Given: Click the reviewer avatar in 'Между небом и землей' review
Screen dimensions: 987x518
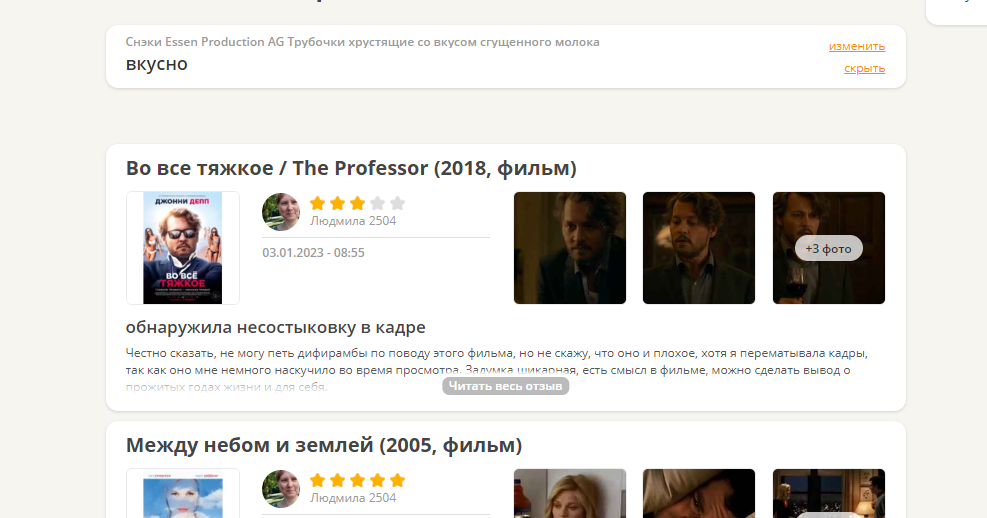Looking at the screenshot, I should coord(281,489).
